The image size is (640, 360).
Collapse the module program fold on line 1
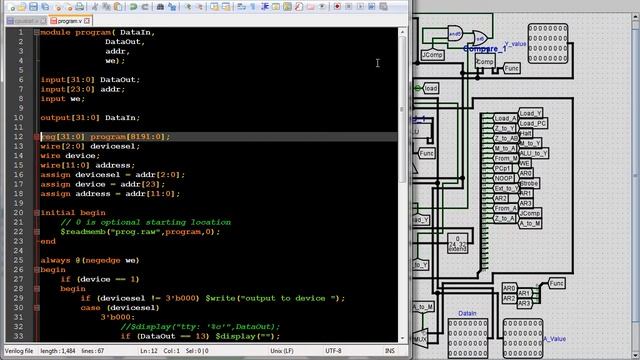pyautogui.click(x=36, y=32)
